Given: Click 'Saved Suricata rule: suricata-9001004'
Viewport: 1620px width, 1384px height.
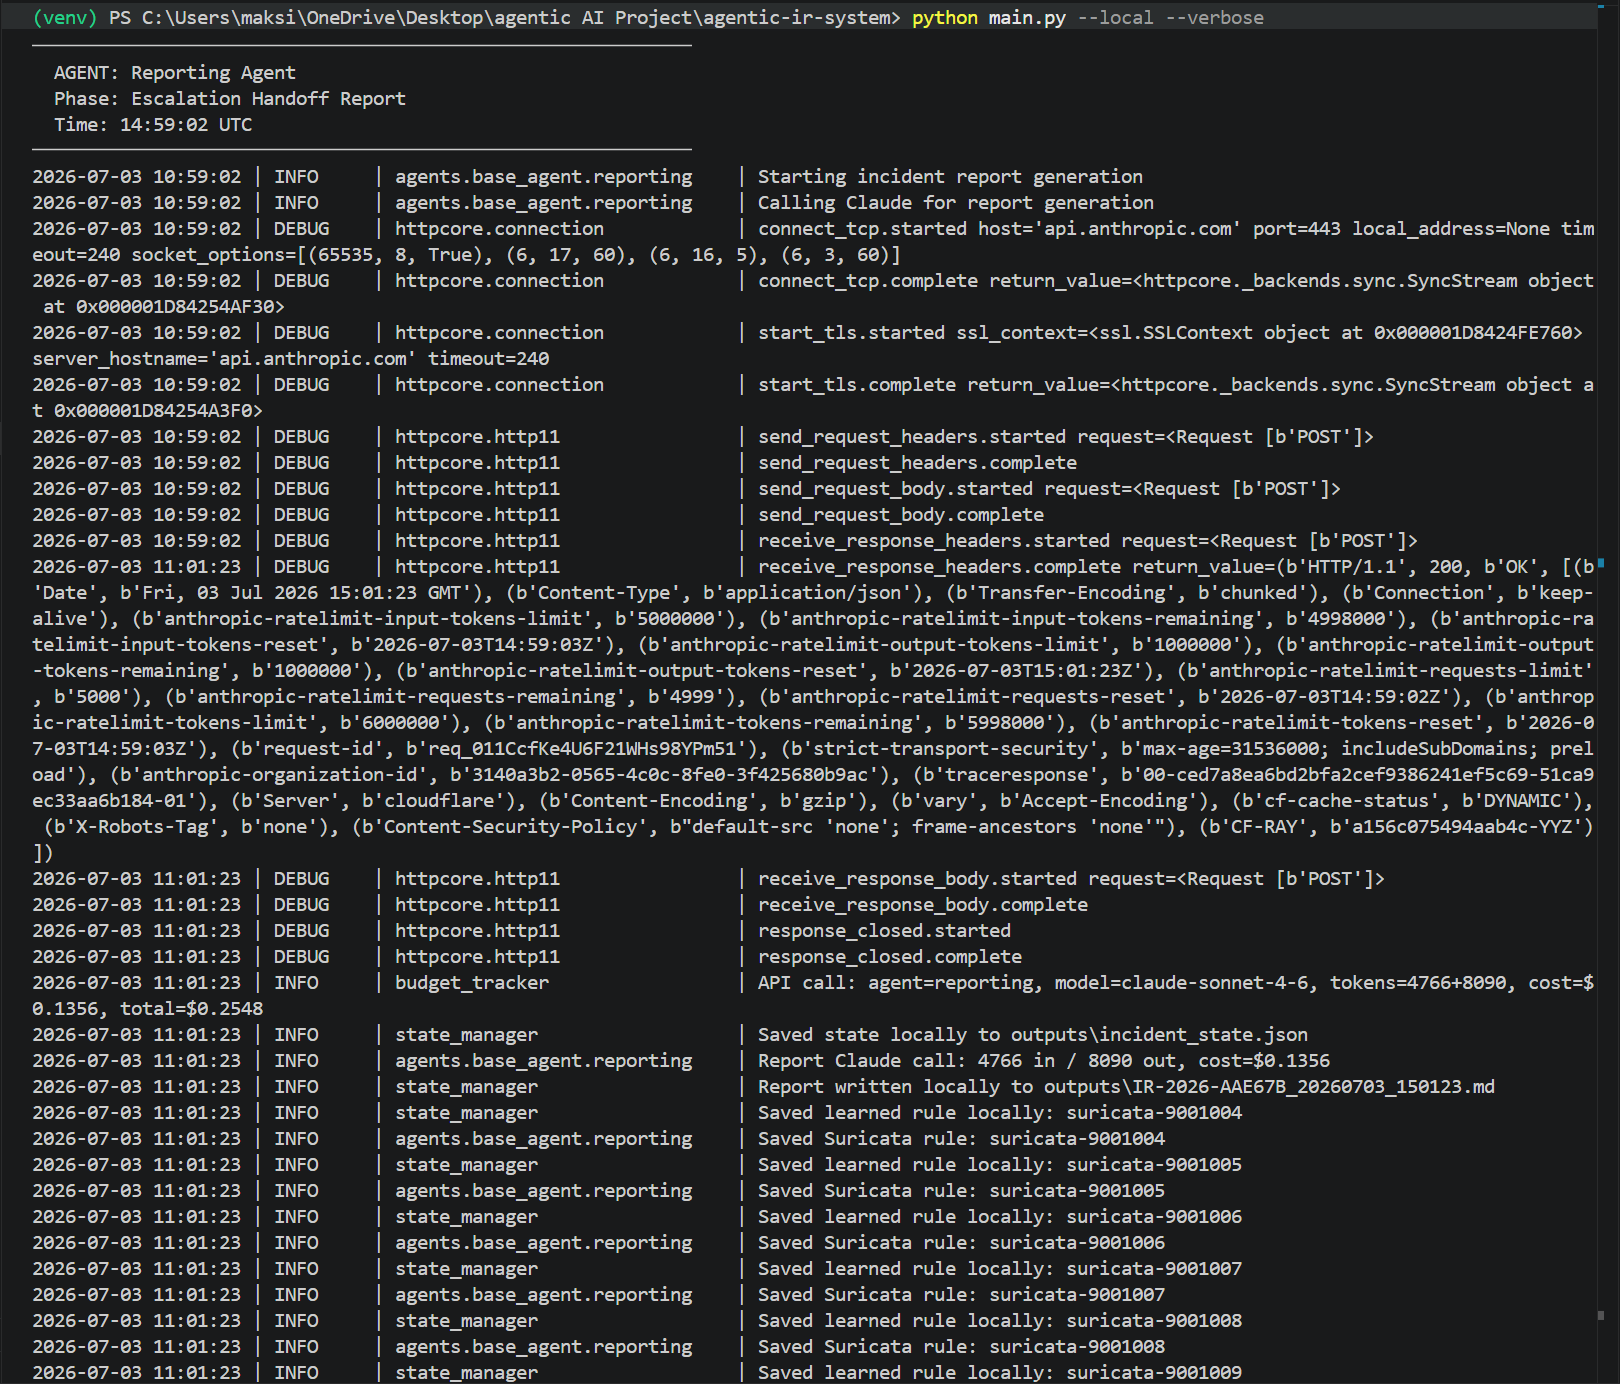Looking at the screenshot, I should click(x=961, y=1139).
